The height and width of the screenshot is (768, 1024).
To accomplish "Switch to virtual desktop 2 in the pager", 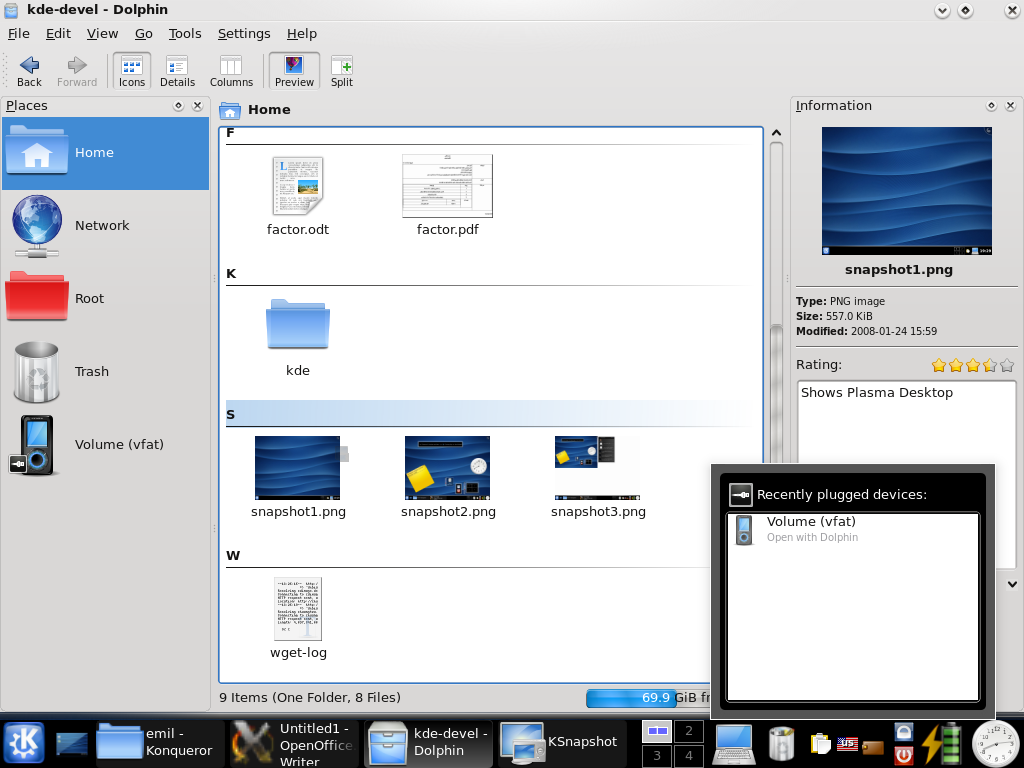I will pos(688,731).
